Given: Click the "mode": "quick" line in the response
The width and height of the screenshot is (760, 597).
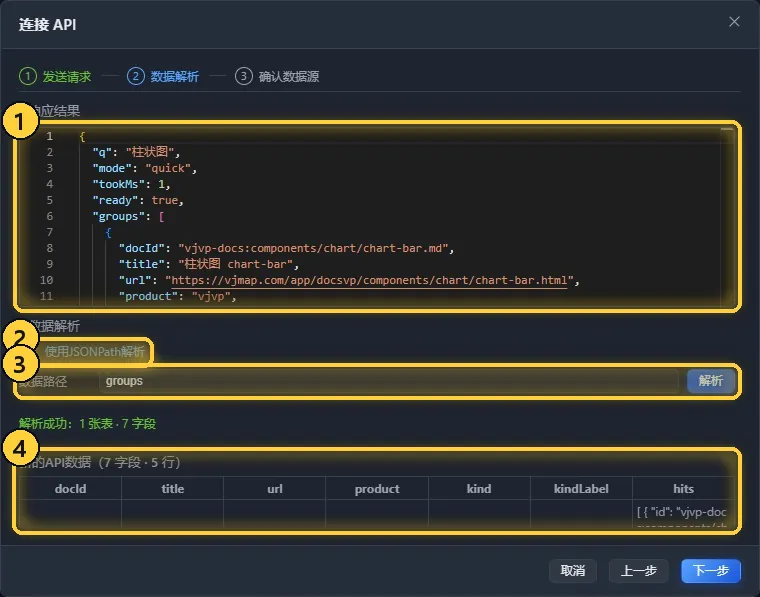Looking at the screenshot, I should 144,168.
